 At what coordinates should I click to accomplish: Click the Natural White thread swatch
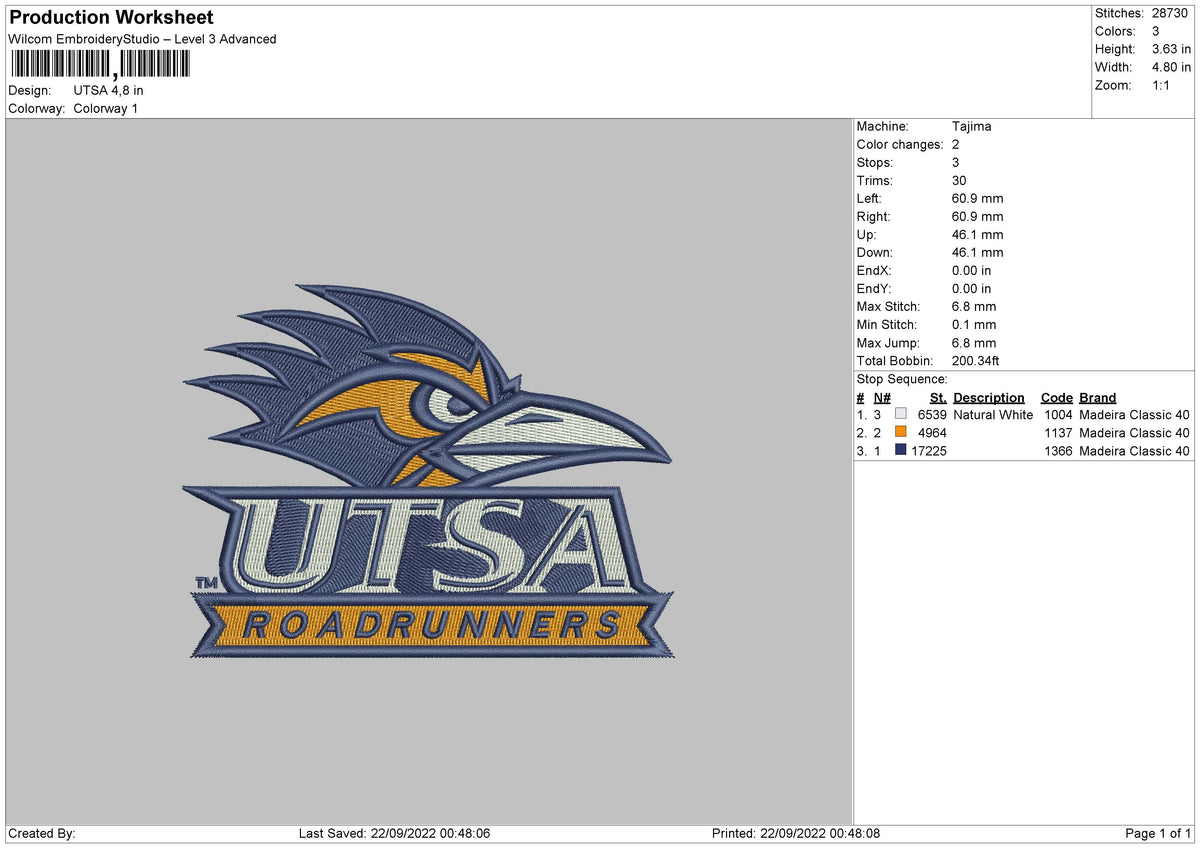901,414
